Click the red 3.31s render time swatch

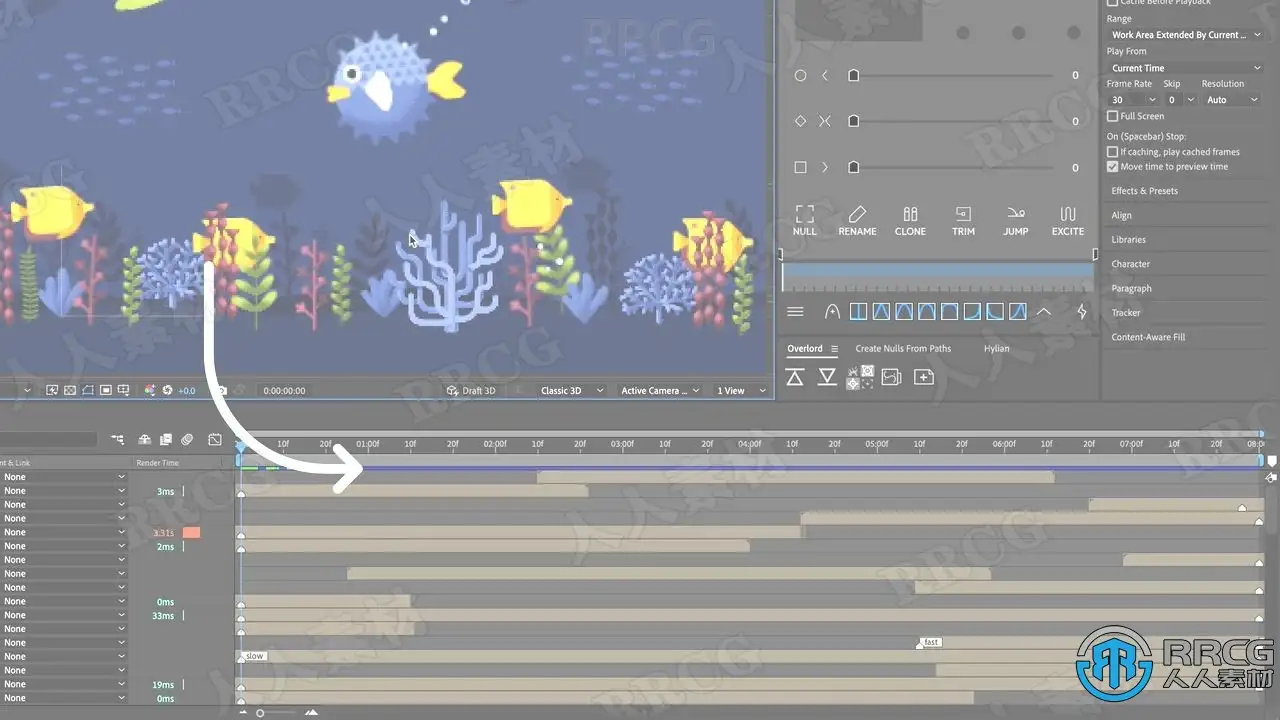click(191, 533)
